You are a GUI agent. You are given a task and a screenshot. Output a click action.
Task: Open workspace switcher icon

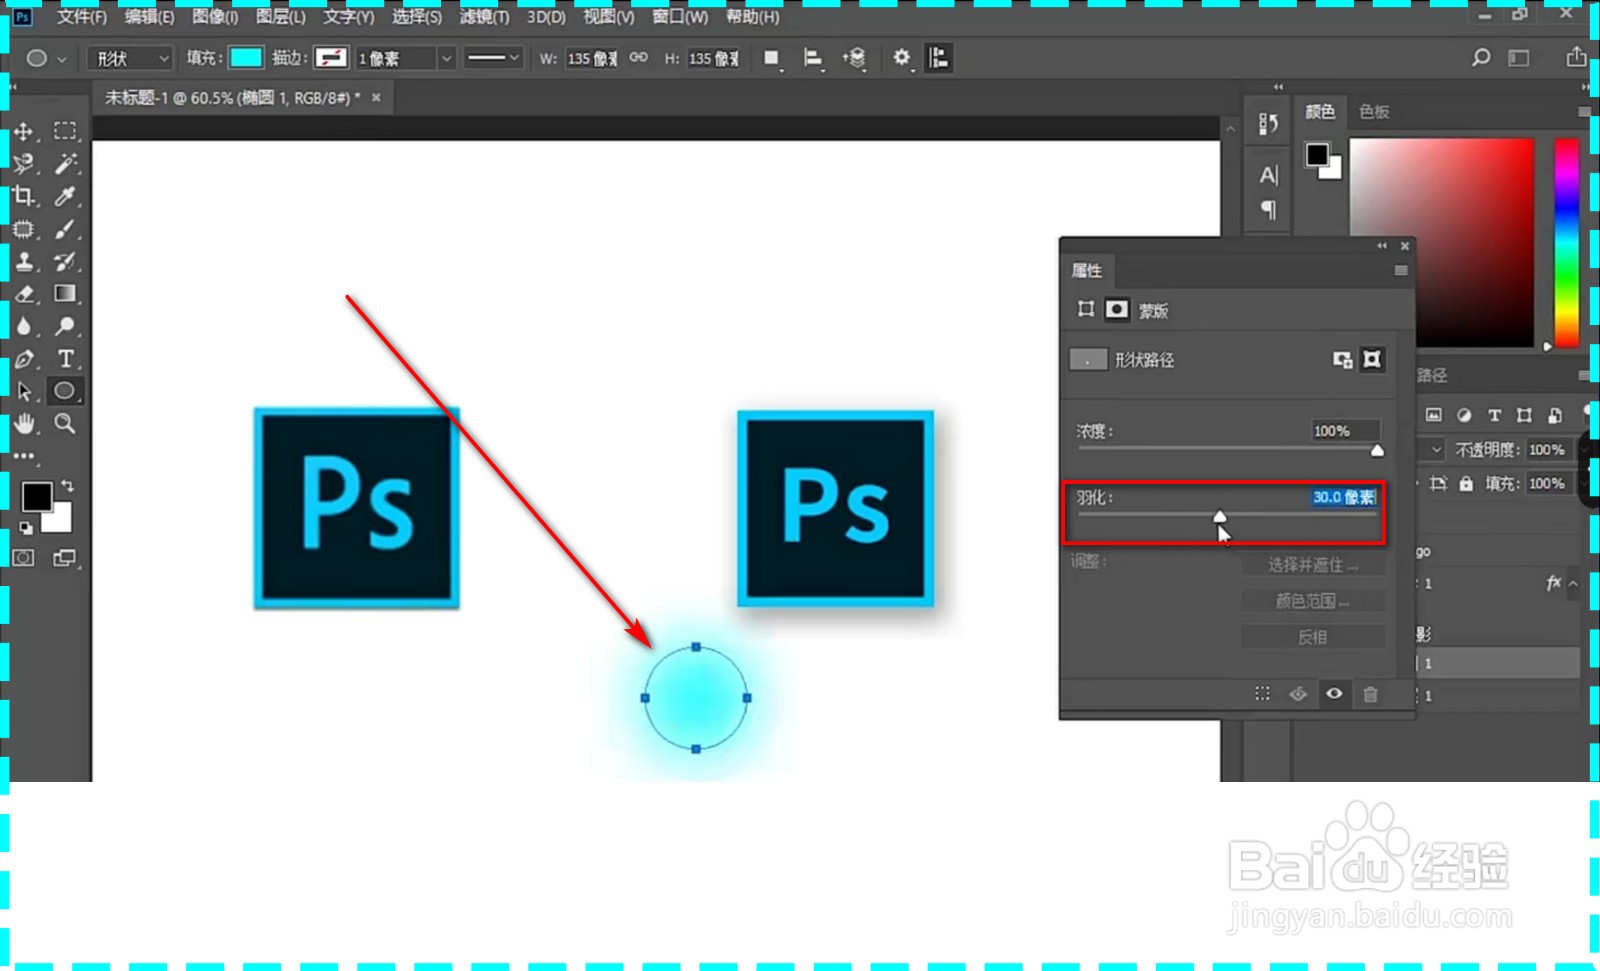click(x=1519, y=58)
